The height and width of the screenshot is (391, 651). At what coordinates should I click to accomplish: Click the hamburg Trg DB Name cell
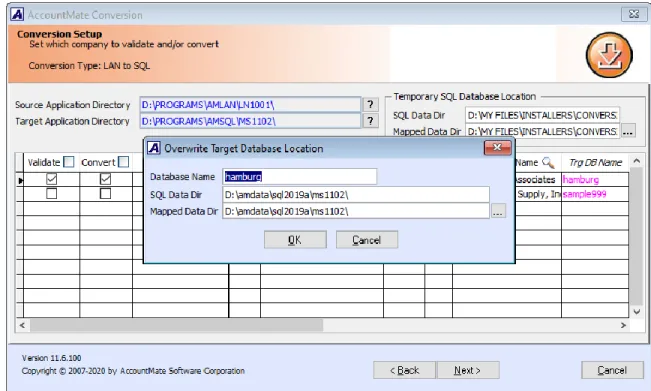pos(595,179)
